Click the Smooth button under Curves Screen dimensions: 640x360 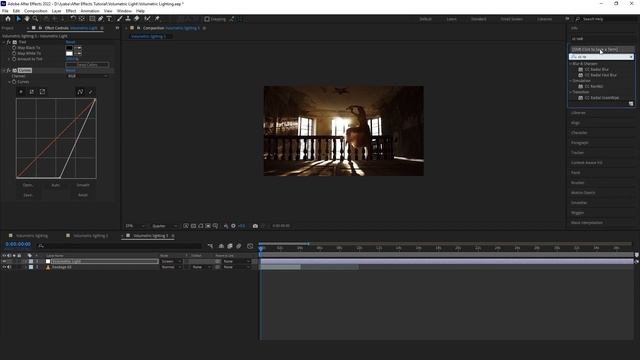tap(83, 185)
